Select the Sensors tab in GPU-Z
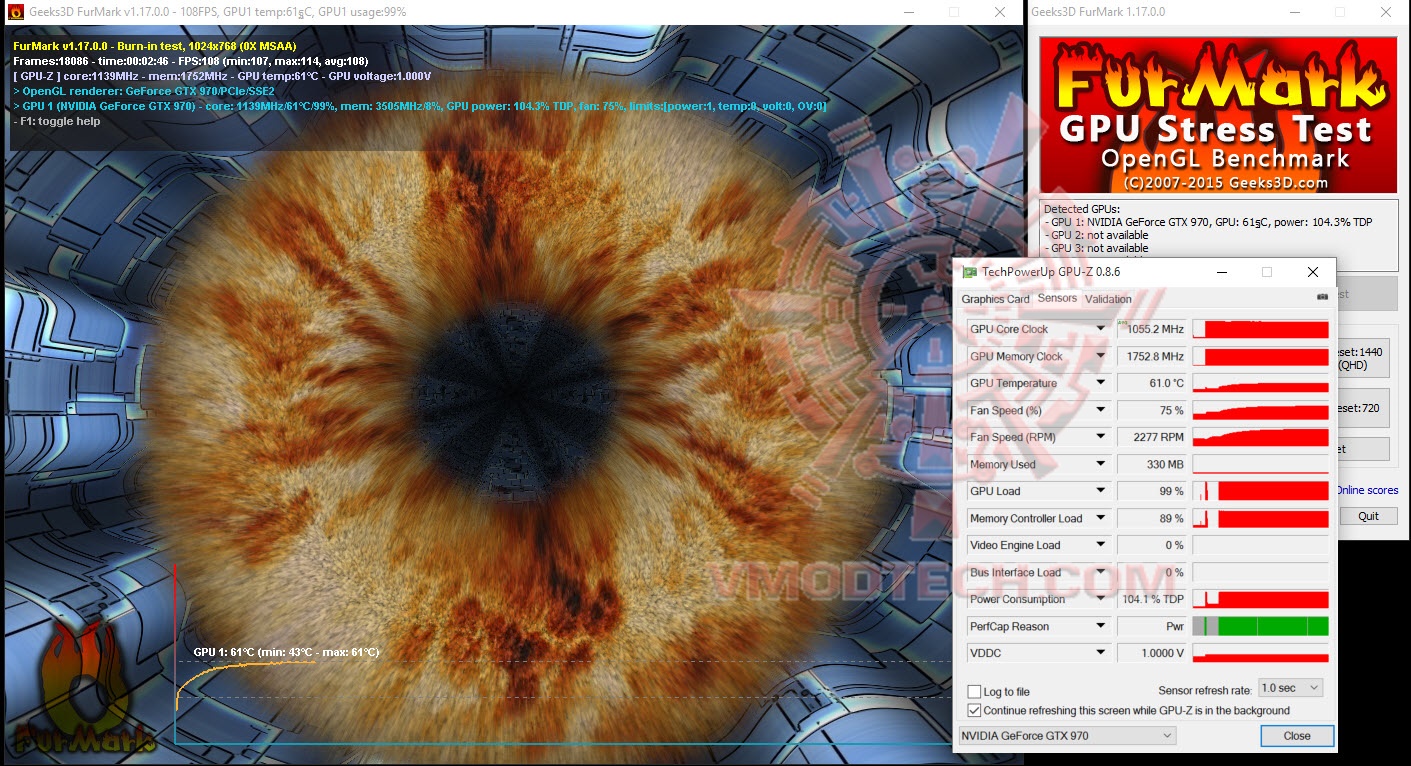The height and width of the screenshot is (766, 1411). point(1057,298)
